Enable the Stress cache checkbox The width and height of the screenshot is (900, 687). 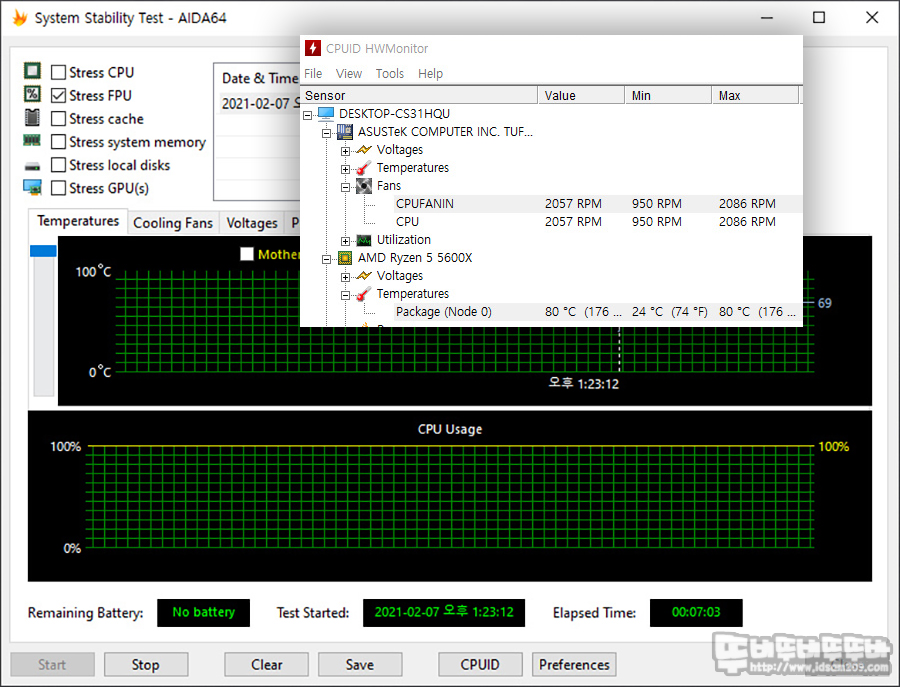point(58,119)
